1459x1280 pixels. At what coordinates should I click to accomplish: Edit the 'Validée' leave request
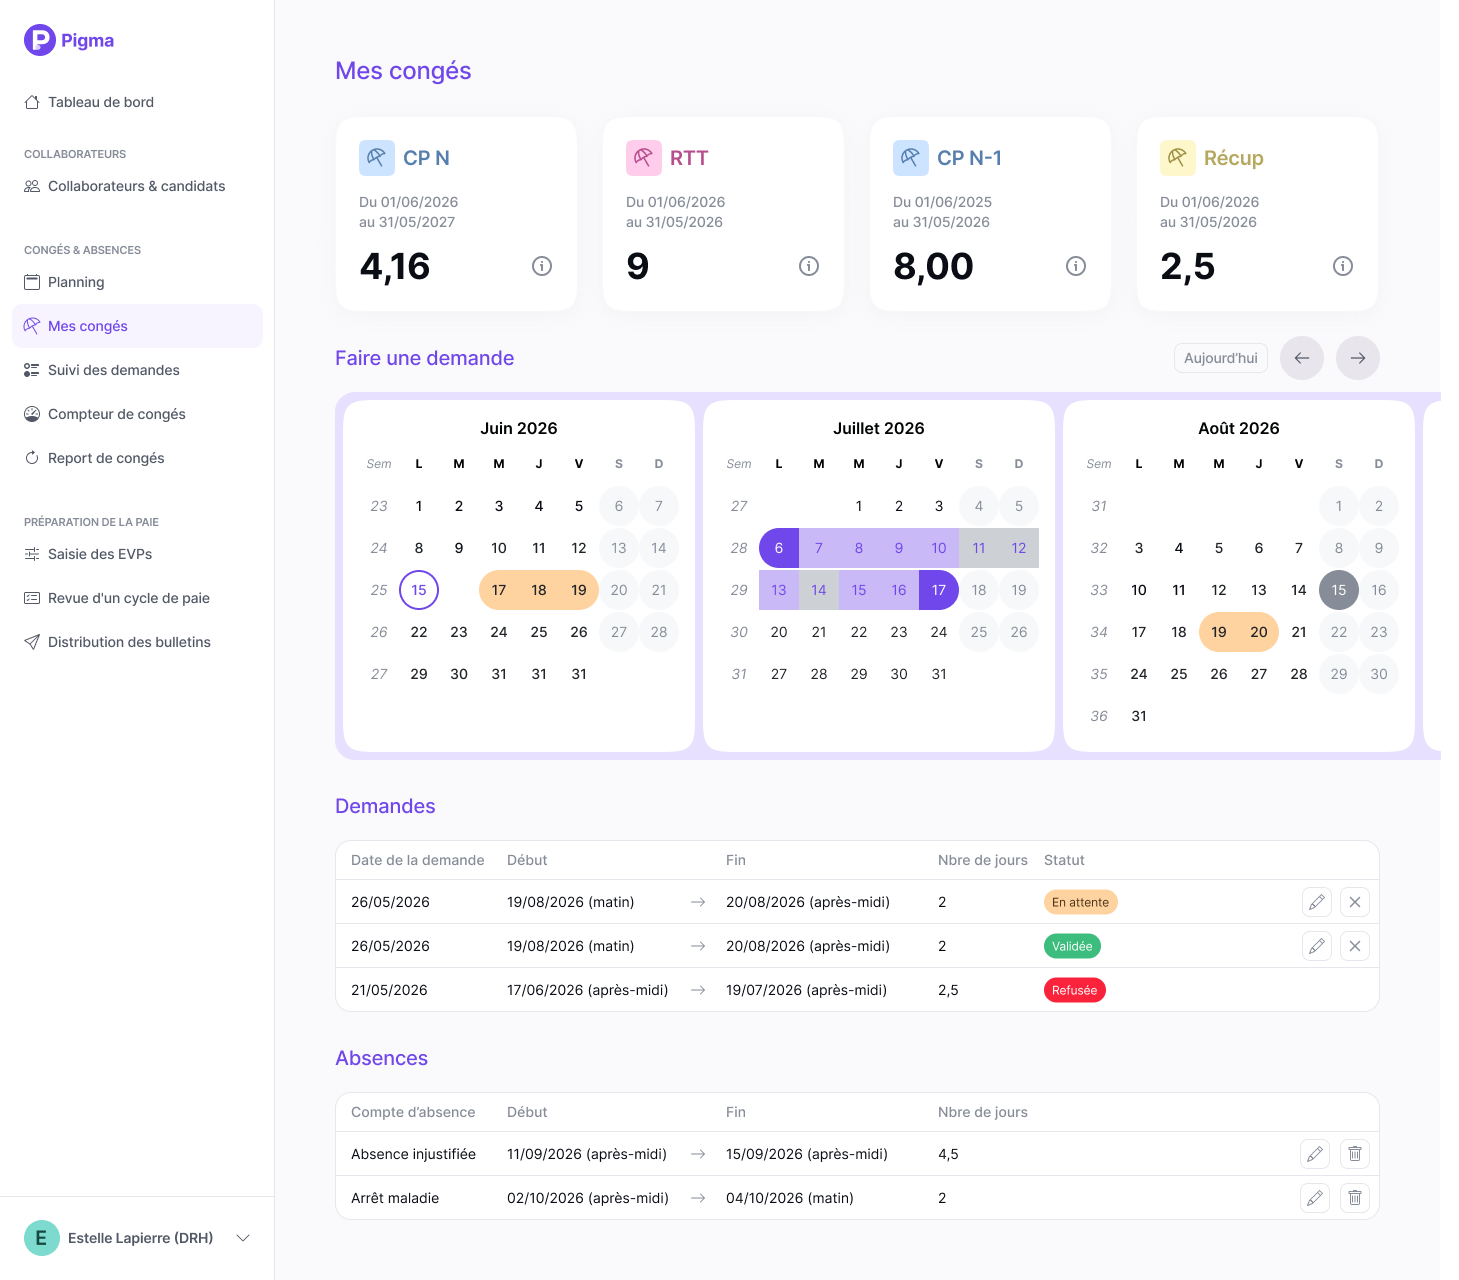1317,946
